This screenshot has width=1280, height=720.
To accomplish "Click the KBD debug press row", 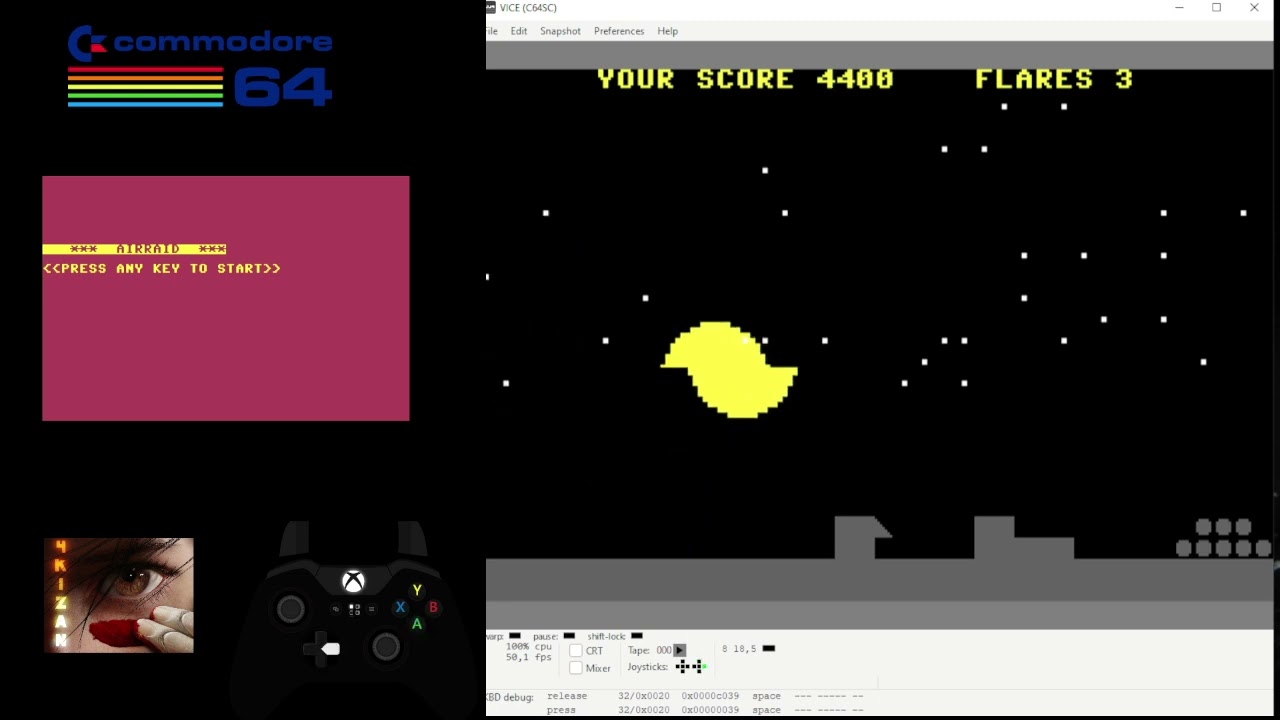I will point(704,710).
